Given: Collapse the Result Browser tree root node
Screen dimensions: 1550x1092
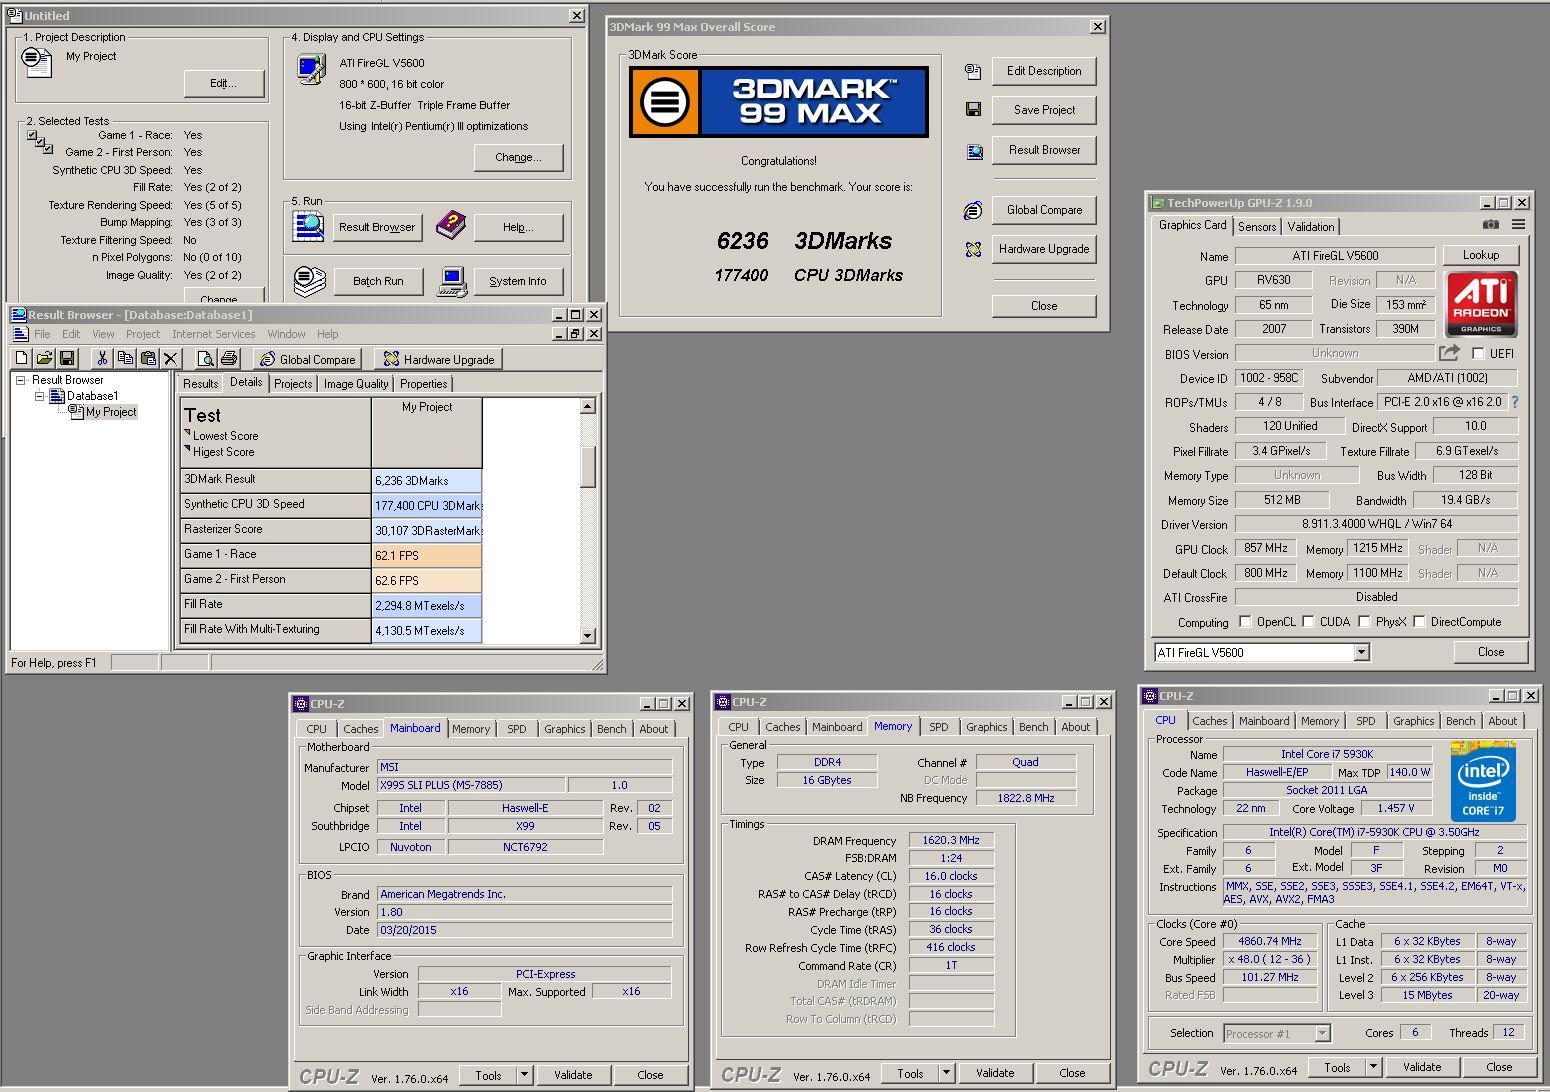Looking at the screenshot, I should click(x=20, y=380).
